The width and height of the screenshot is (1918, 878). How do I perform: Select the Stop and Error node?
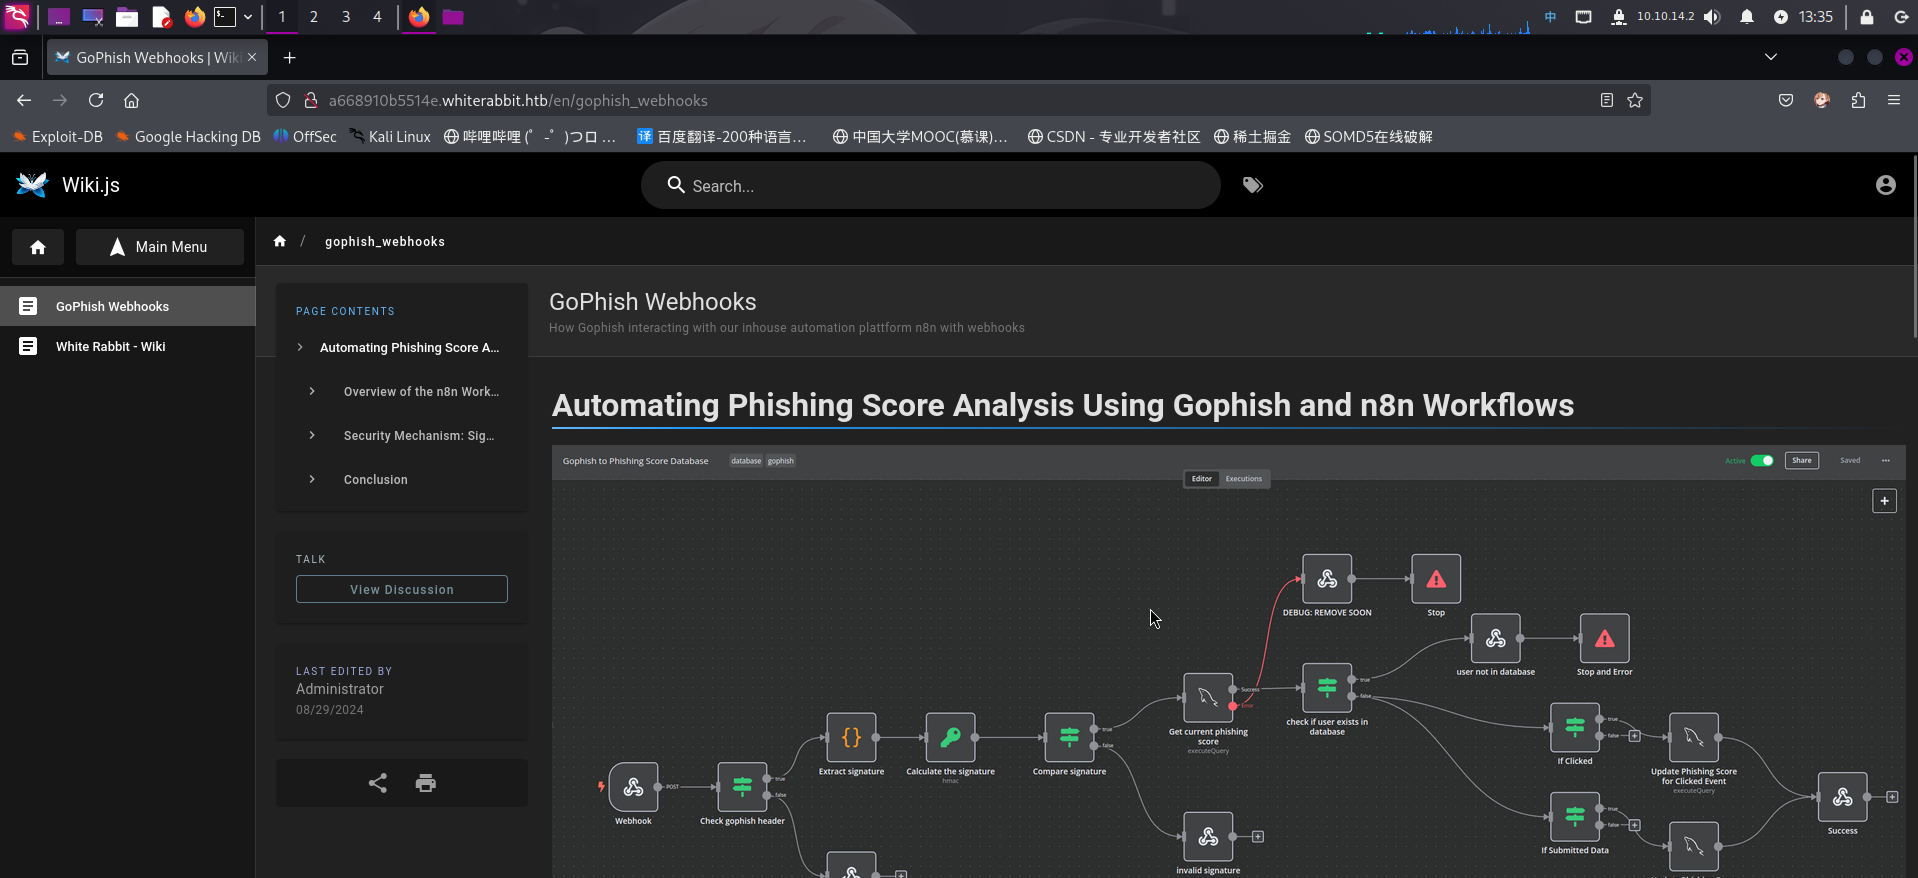coord(1605,638)
